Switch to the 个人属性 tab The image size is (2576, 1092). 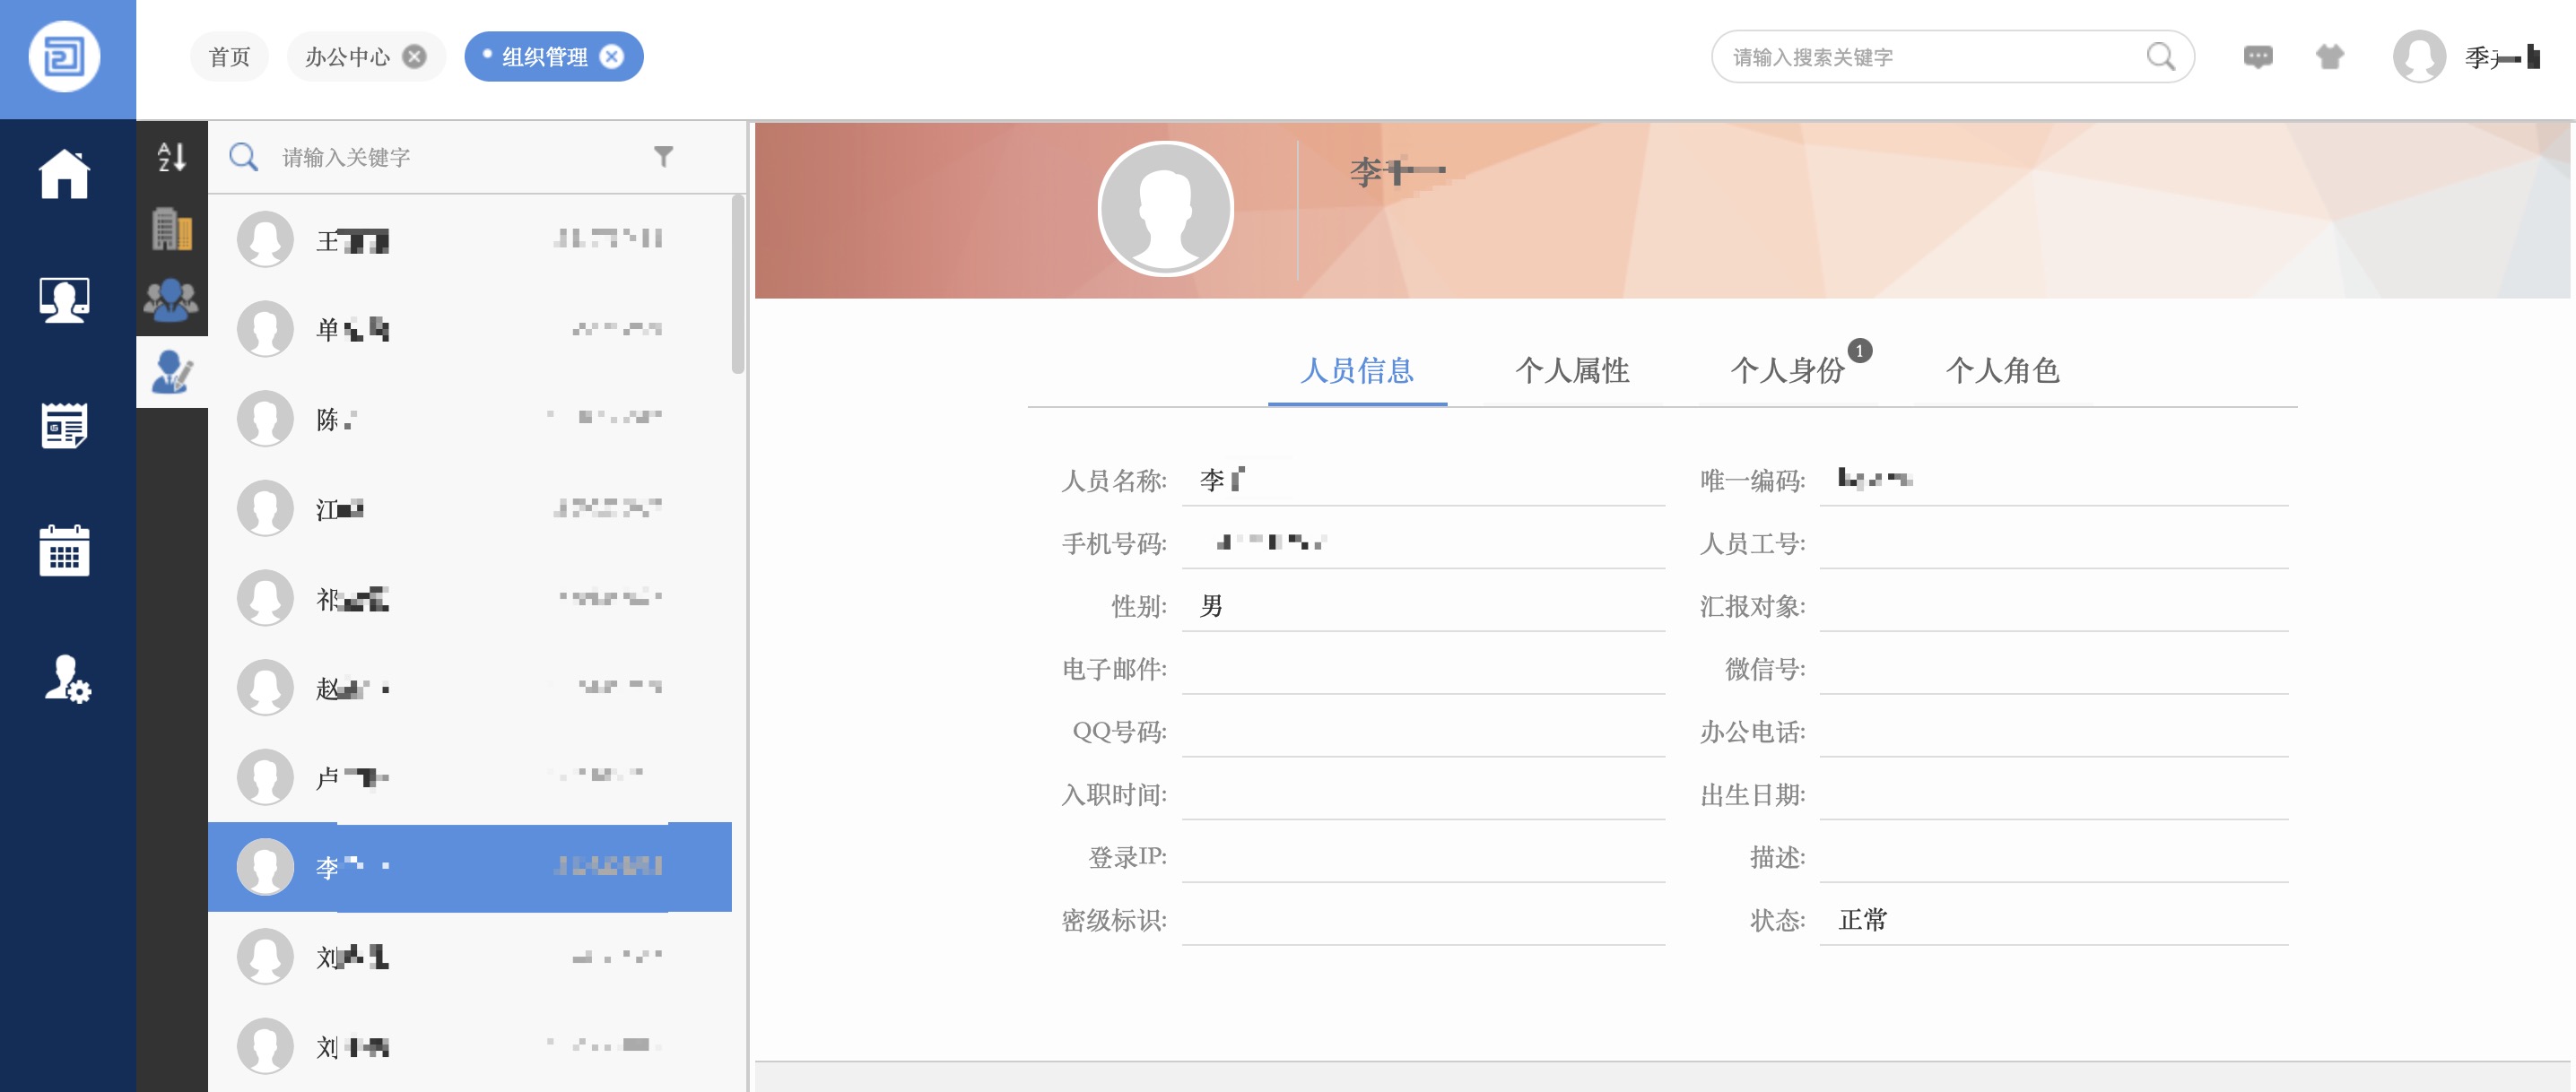[x=1571, y=371]
